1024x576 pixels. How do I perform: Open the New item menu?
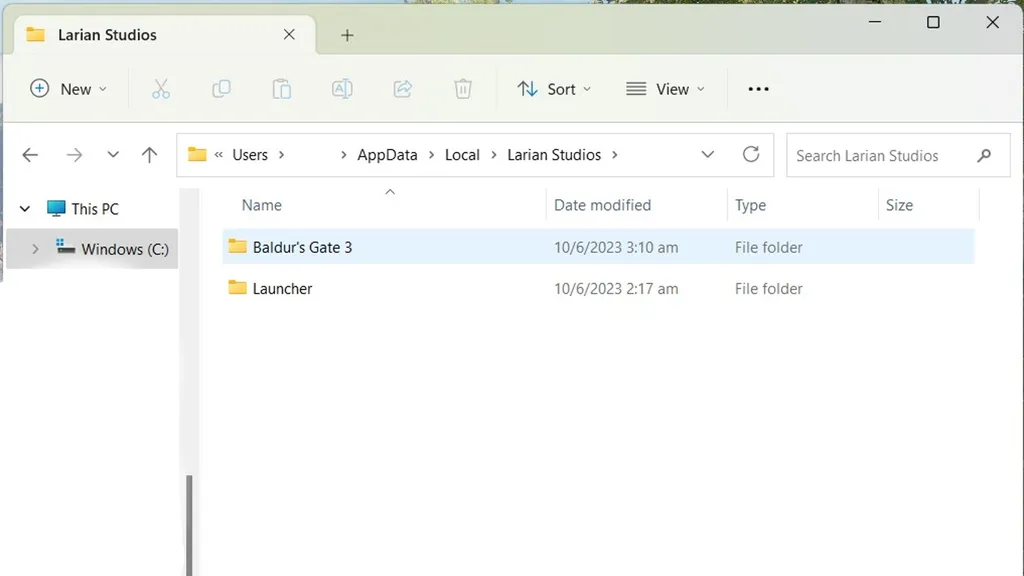pyautogui.click(x=68, y=89)
